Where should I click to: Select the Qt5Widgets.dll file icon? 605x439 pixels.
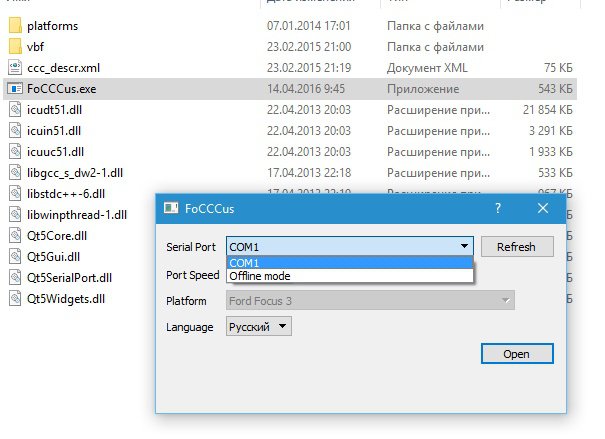tap(15, 299)
